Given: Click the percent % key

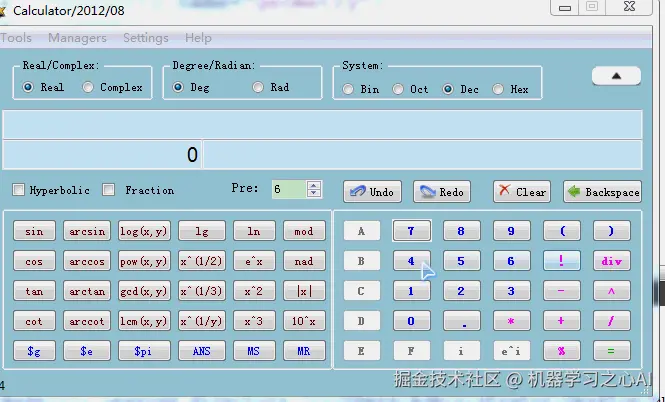Looking at the screenshot, I should (562, 351).
